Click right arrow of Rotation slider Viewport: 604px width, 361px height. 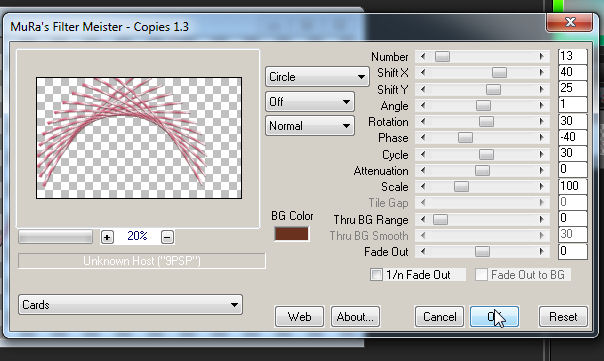pos(542,122)
